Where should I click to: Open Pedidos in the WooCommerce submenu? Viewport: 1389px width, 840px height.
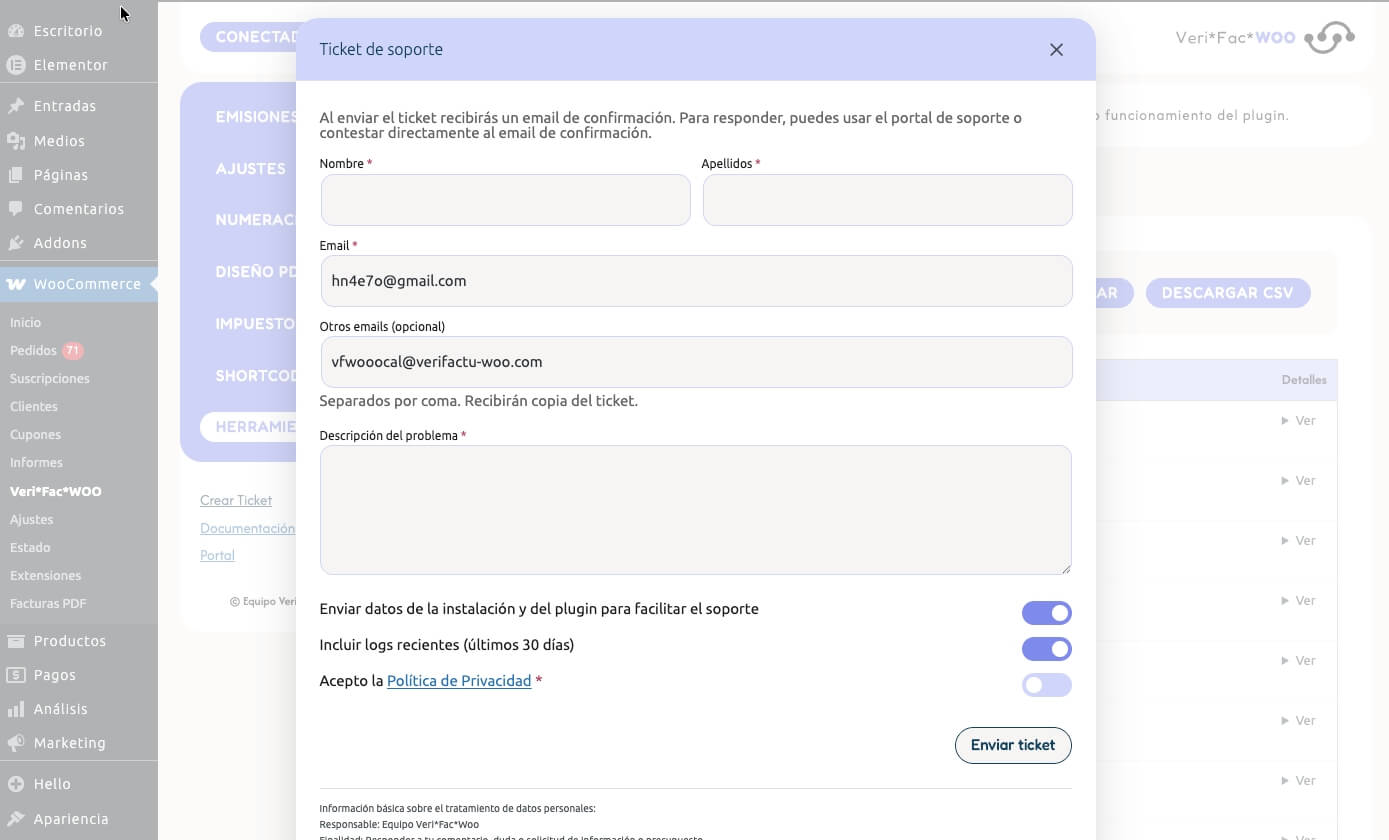tap(33, 351)
